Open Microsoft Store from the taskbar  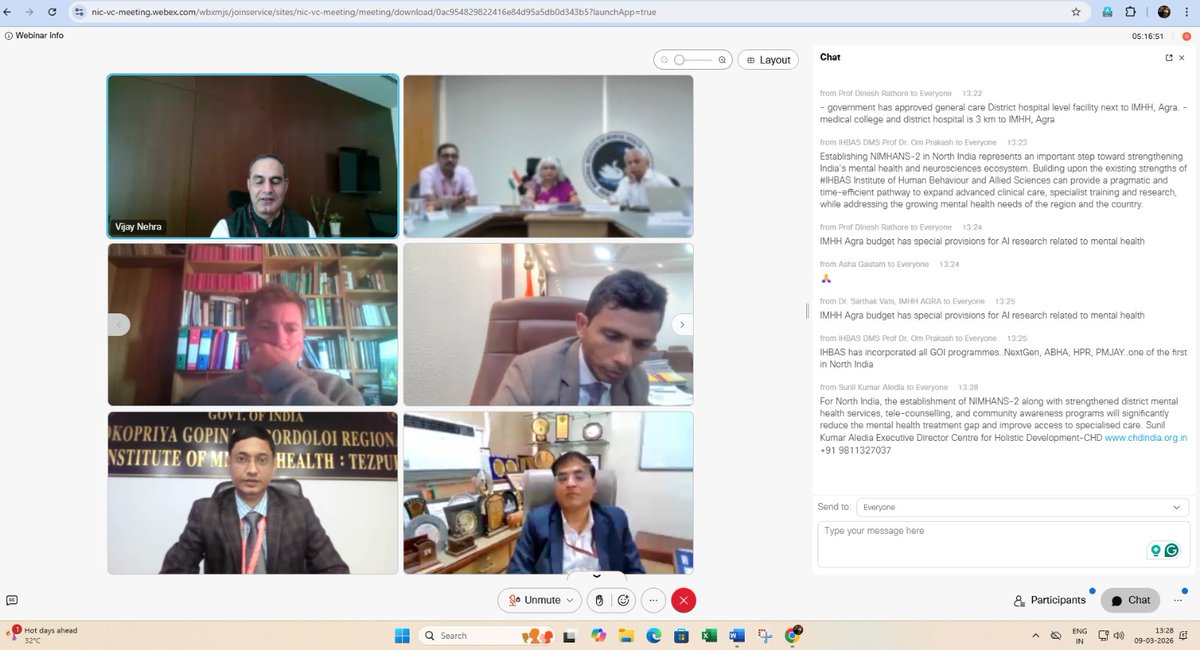(x=681, y=635)
